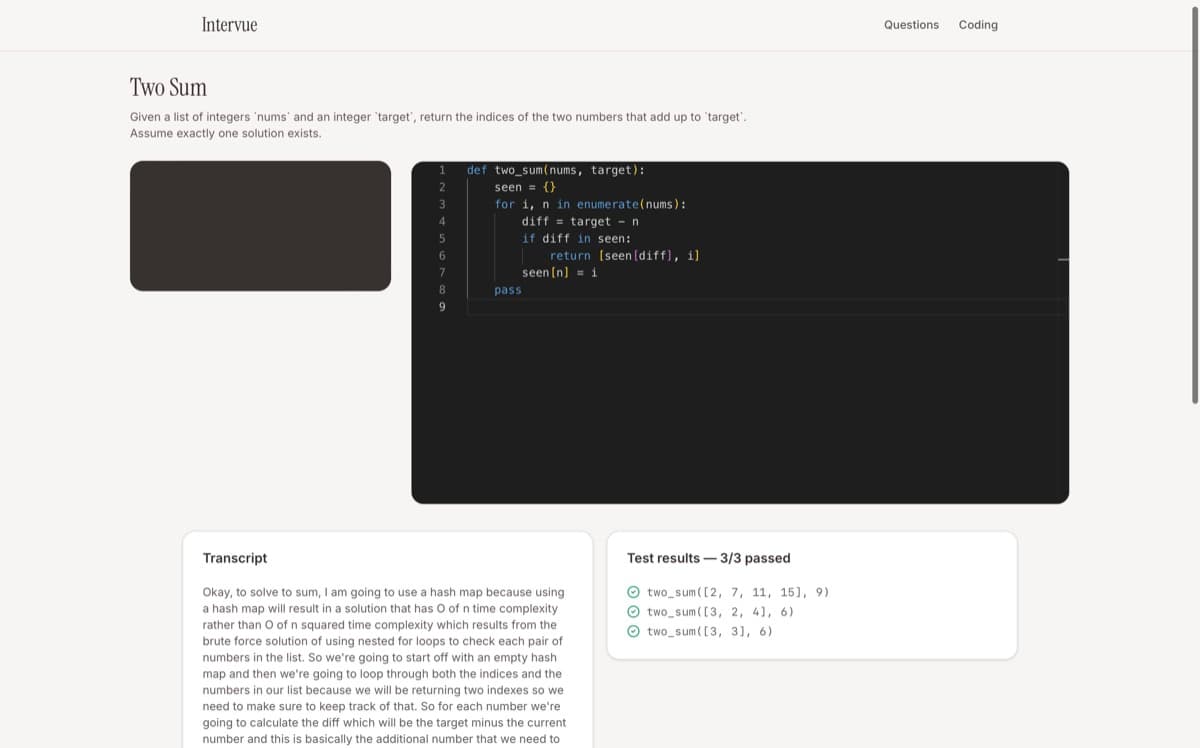Viewport: 1200px width, 748px height.
Task: Open the Intervue home logo
Action: 229,25
